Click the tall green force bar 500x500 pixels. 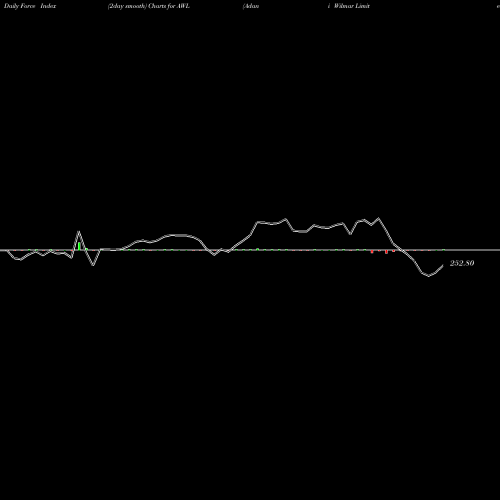click(79, 246)
